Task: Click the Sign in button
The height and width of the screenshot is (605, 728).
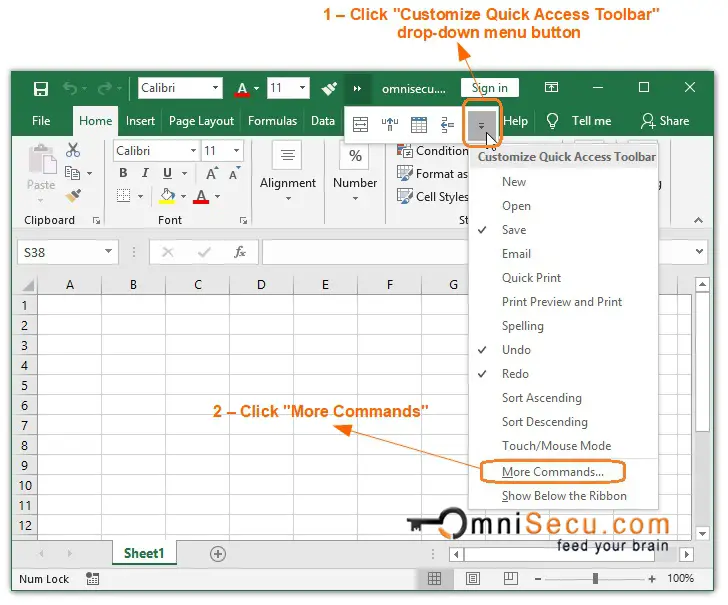Action: point(489,88)
